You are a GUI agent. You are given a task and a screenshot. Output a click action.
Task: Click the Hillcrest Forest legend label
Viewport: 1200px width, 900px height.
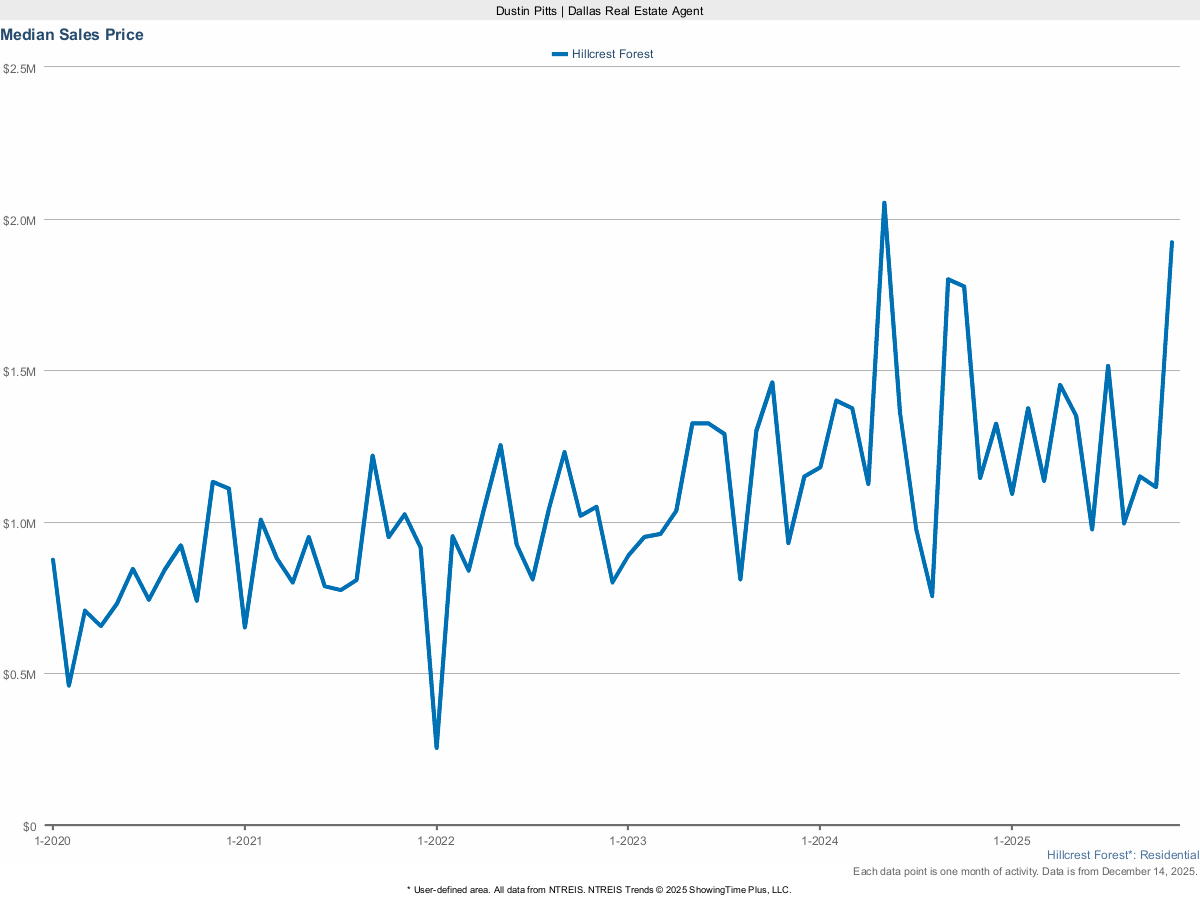tap(612, 54)
